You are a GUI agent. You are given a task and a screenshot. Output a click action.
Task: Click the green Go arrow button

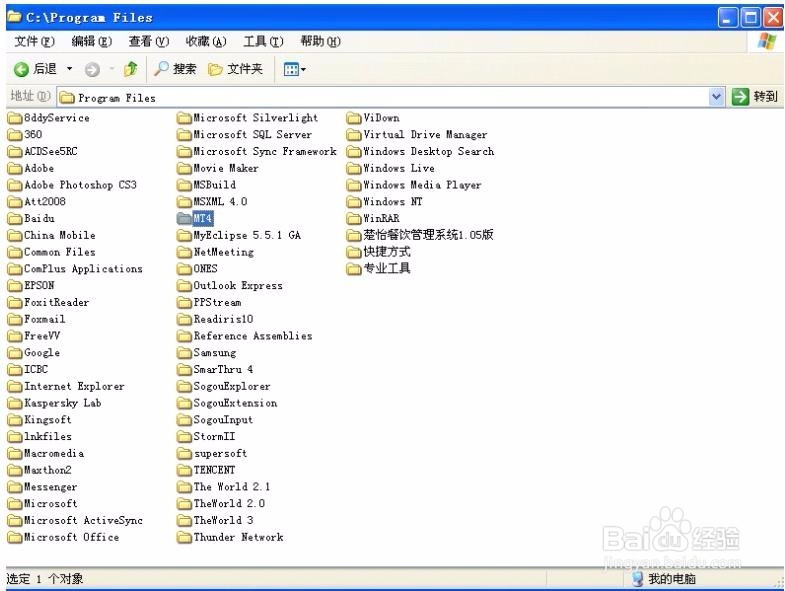pos(740,96)
